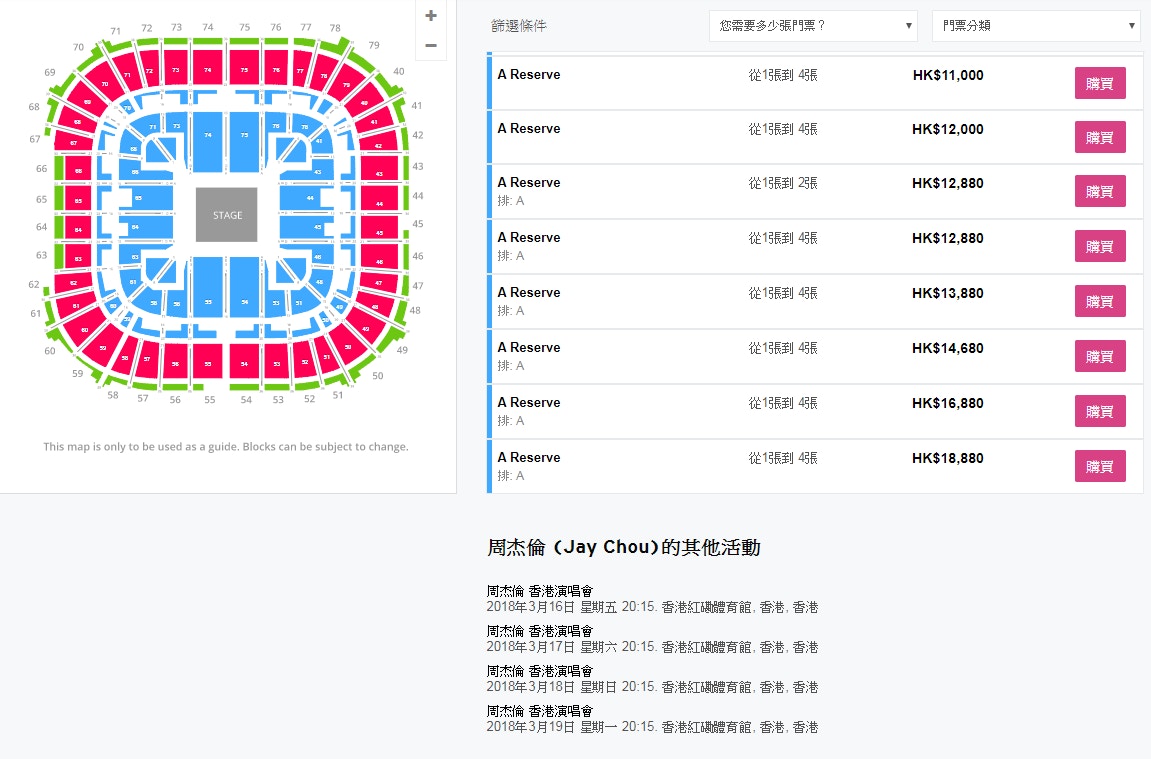Select the gray STAGE block on map
The width and height of the screenshot is (1151, 759).
(x=227, y=215)
